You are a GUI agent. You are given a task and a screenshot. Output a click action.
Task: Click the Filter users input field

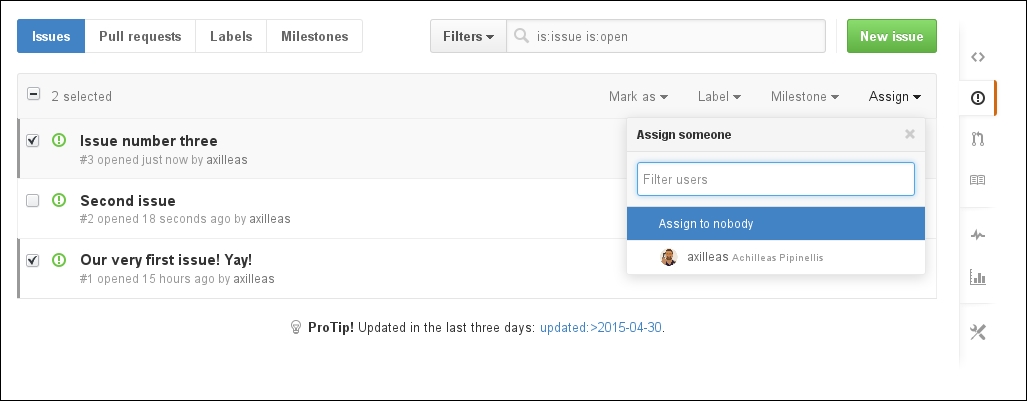[775, 179]
